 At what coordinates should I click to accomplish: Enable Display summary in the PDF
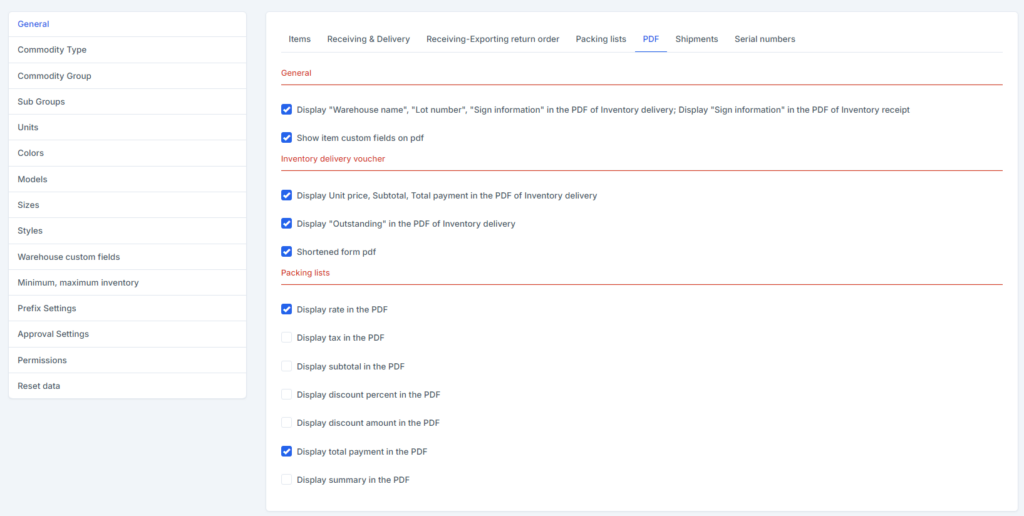pos(287,480)
